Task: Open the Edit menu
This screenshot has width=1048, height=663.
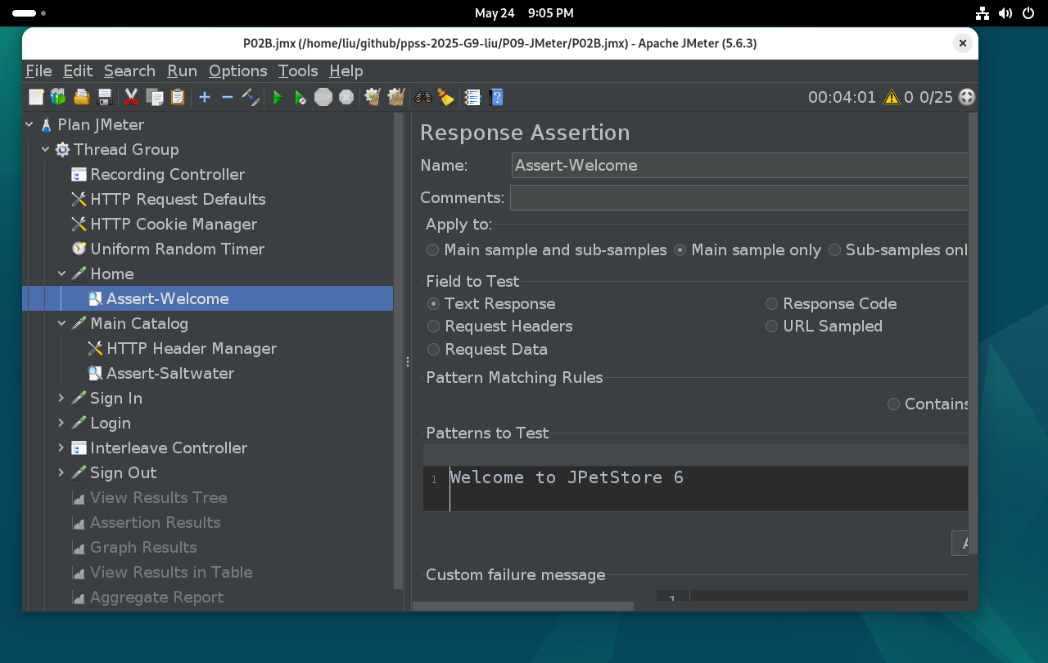Action: point(78,71)
